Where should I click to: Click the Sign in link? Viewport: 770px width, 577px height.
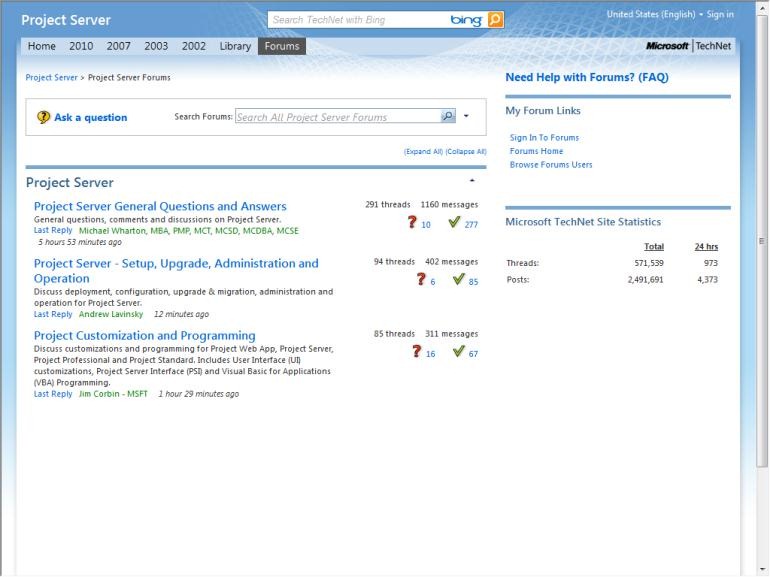pos(720,14)
